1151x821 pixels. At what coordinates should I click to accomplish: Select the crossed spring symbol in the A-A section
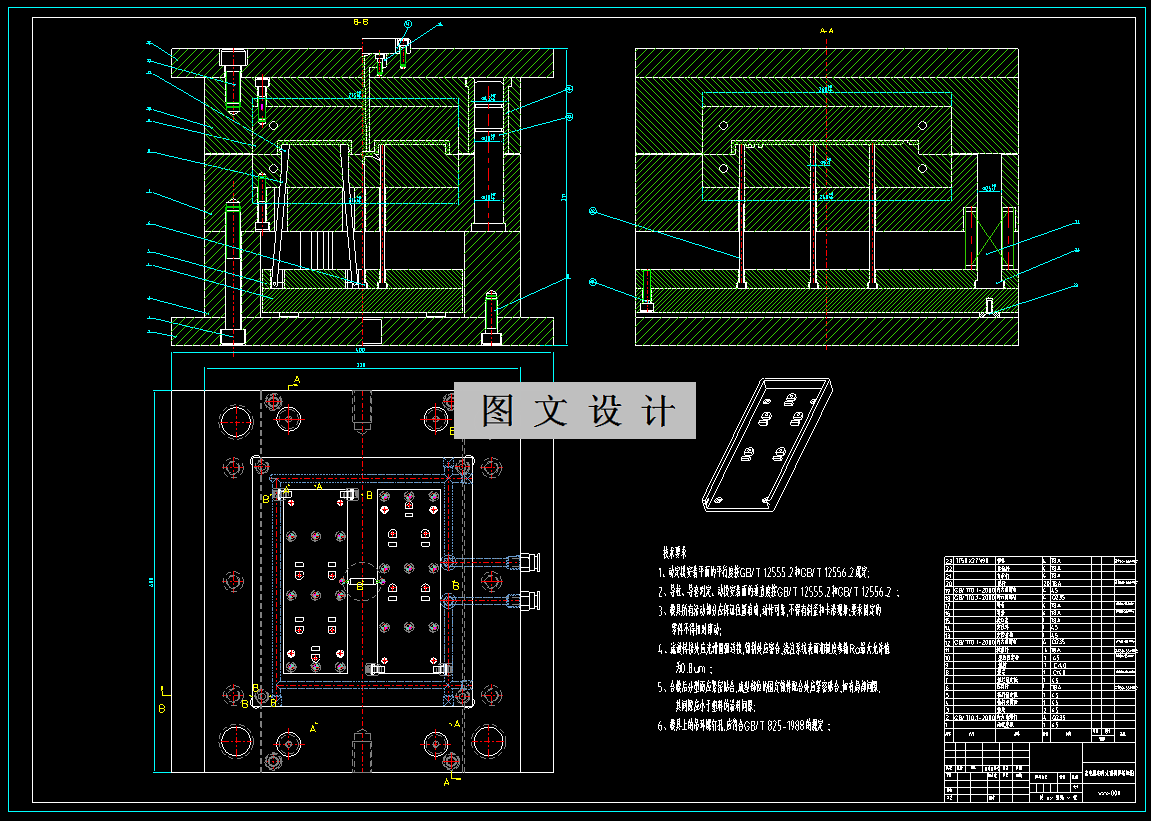pyautogui.click(x=990, y=237)
